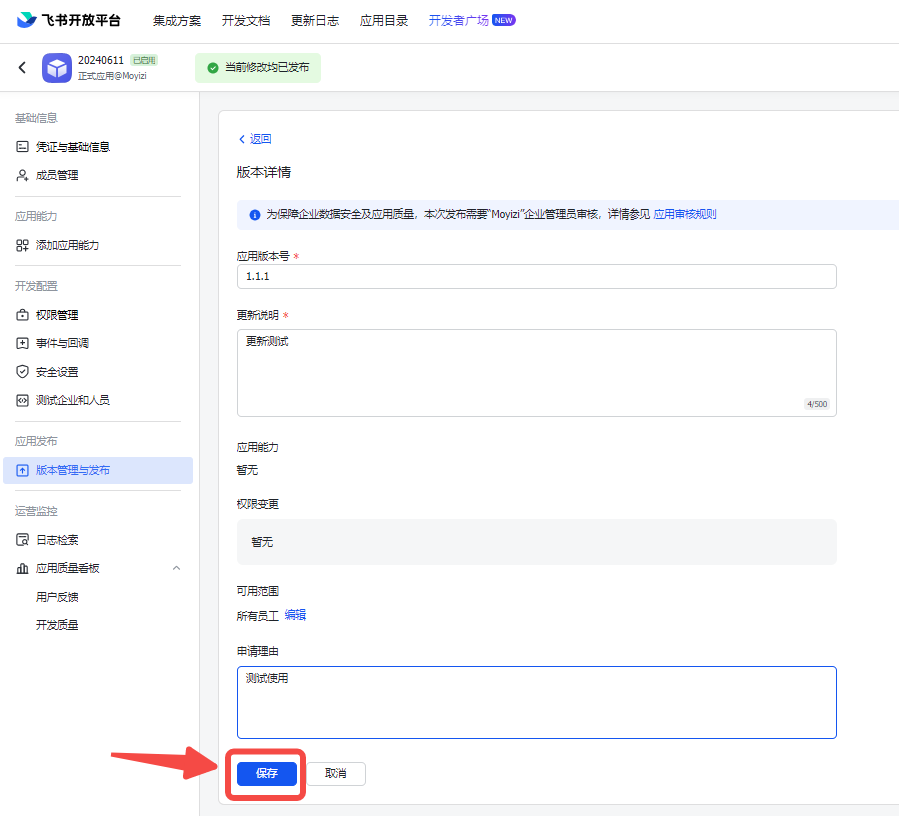Open 事件与回调 configuration
Image resolution: width=899 pixels, height=816 pixels.
click(62, 343)
